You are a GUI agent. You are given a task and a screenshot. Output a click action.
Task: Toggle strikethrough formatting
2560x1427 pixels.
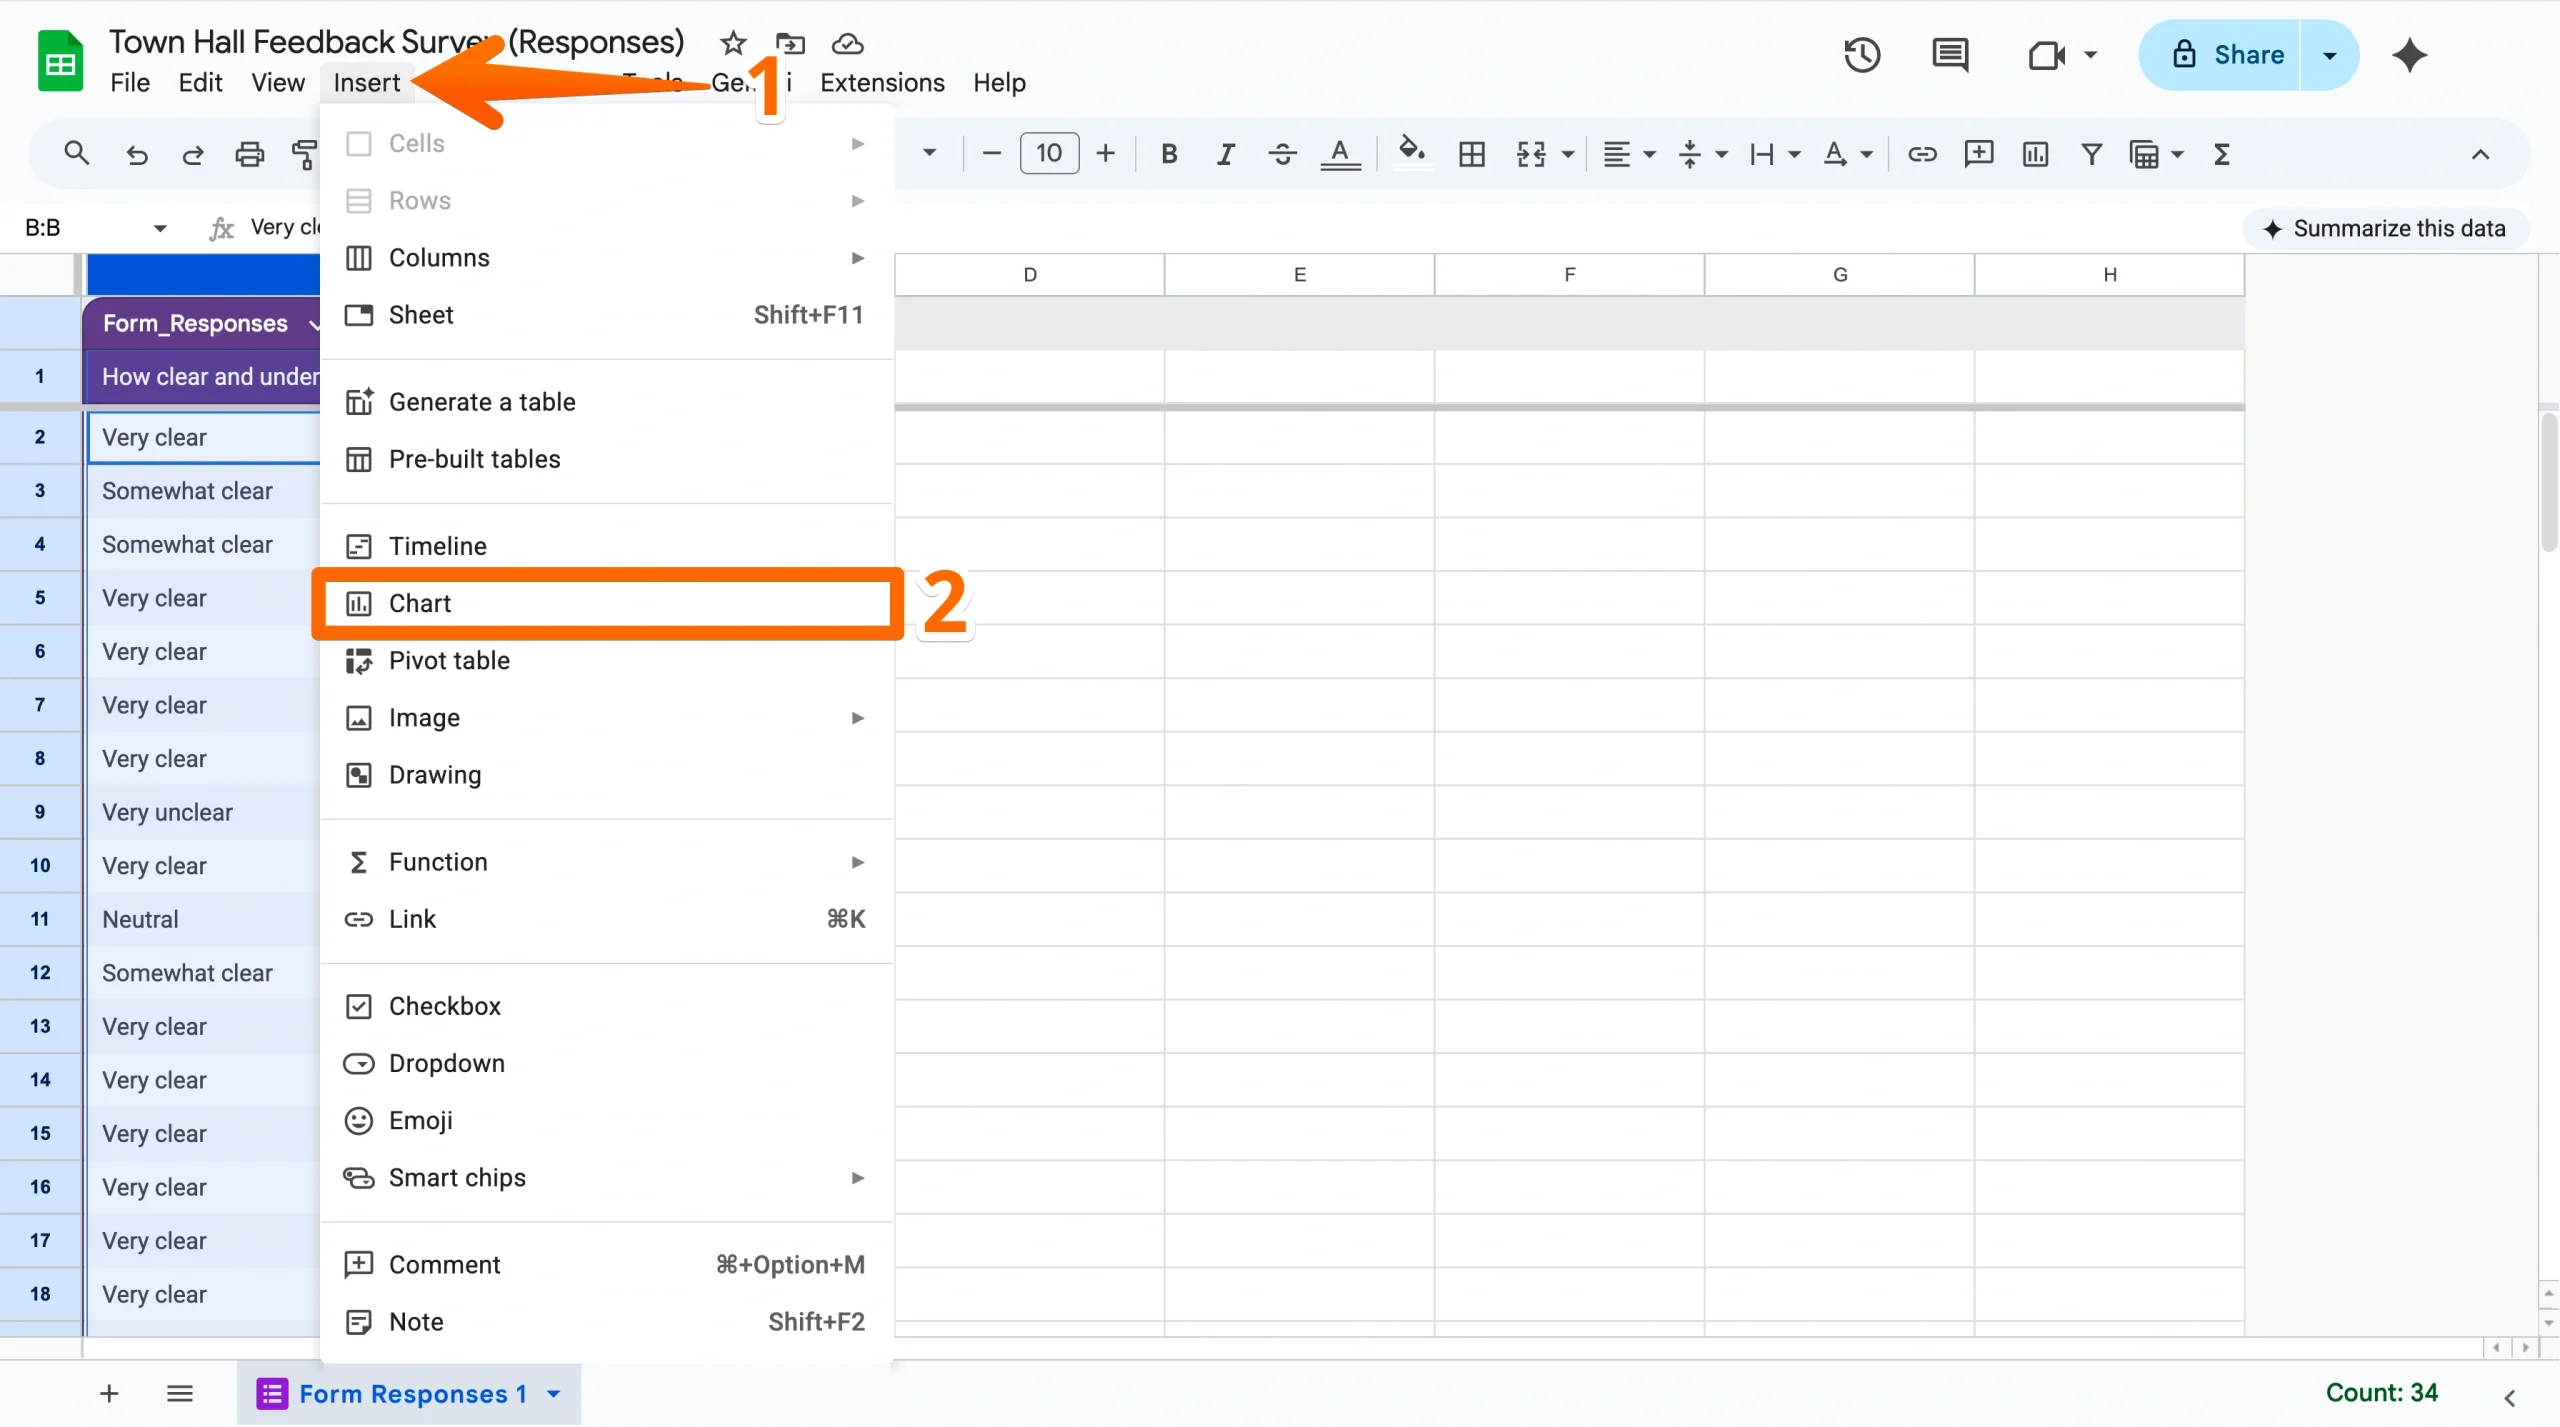click(x=1281, y=153)
